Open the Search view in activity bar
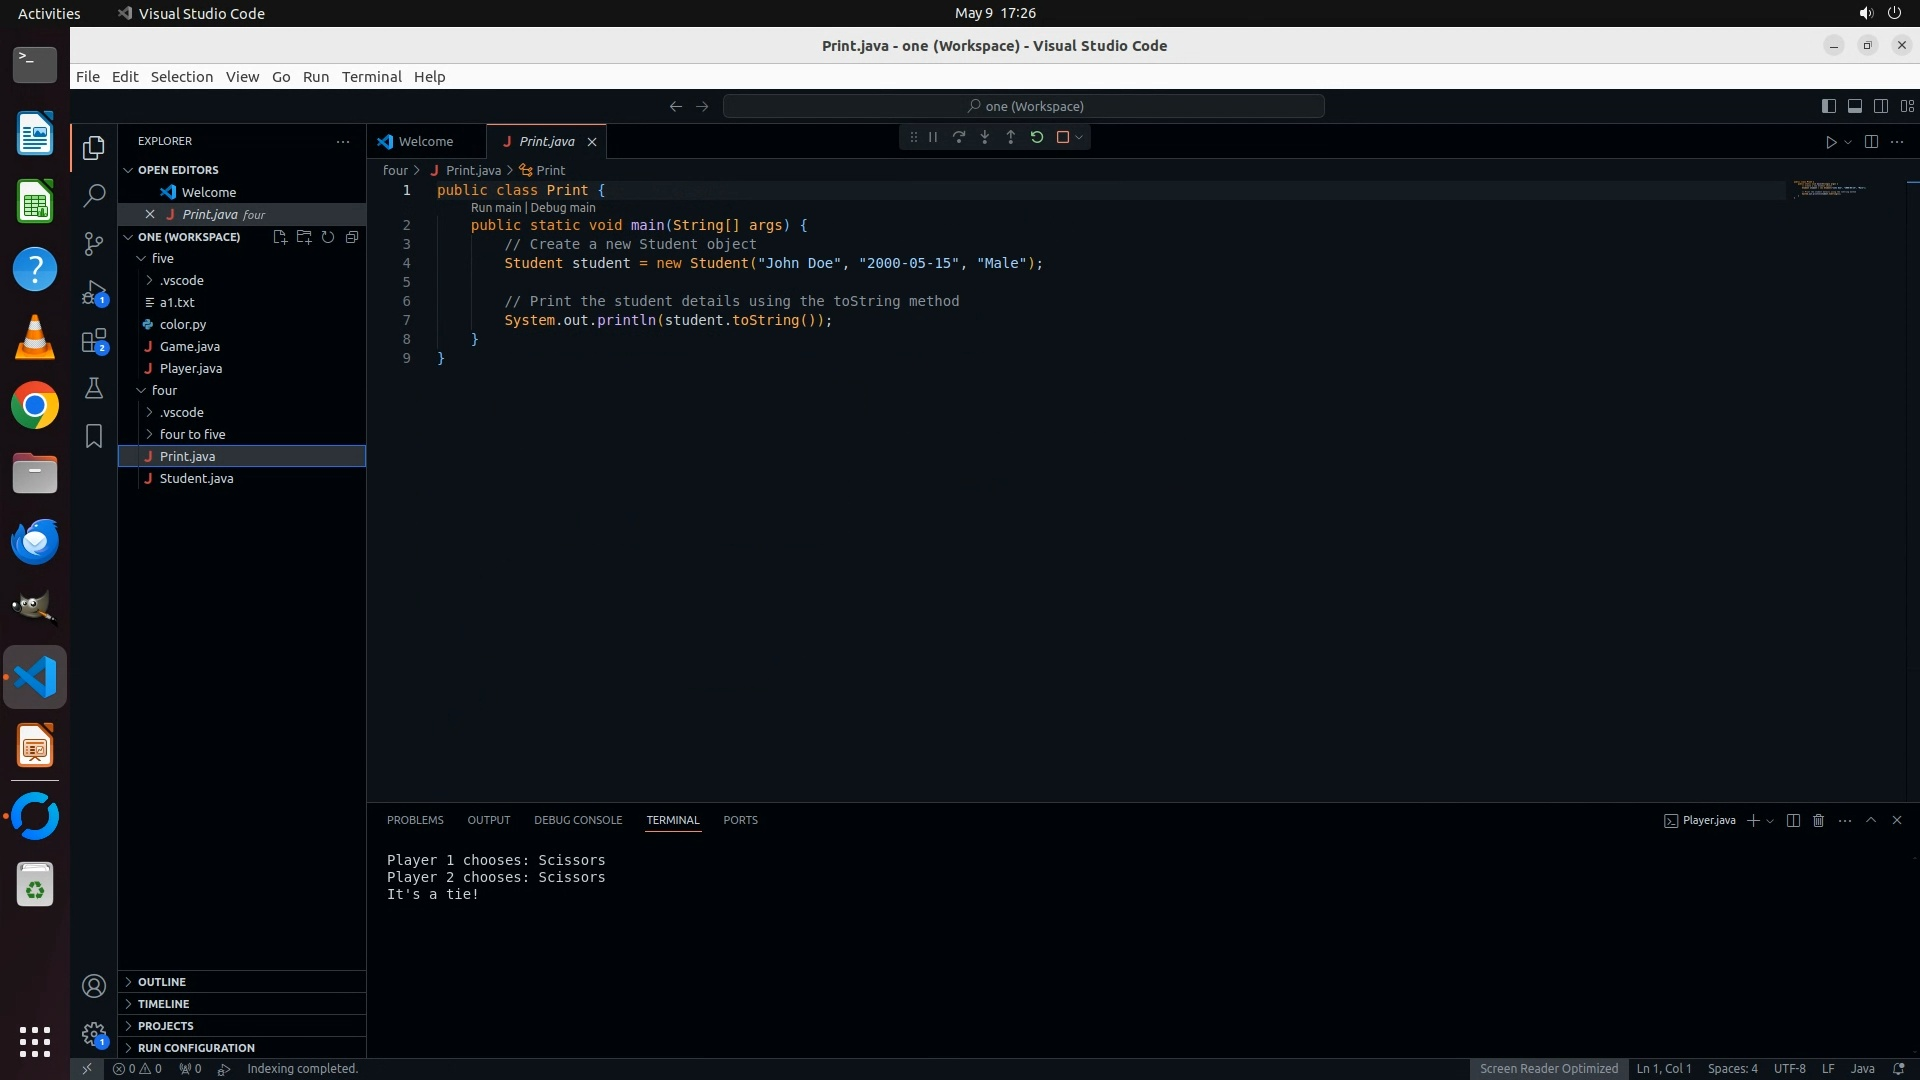This screenshot has height=1080, width=1920. [94, 196]
